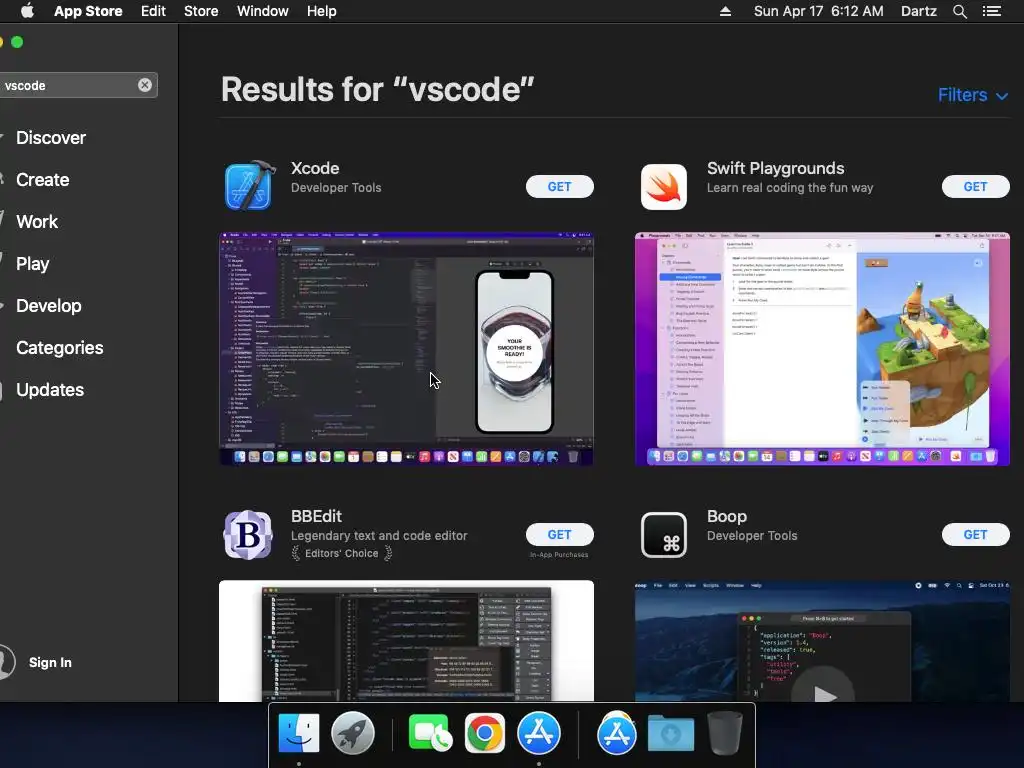Click the eject icon in menu bar
Viewport: 1024px width, 768px height.
tap(725, 11)
